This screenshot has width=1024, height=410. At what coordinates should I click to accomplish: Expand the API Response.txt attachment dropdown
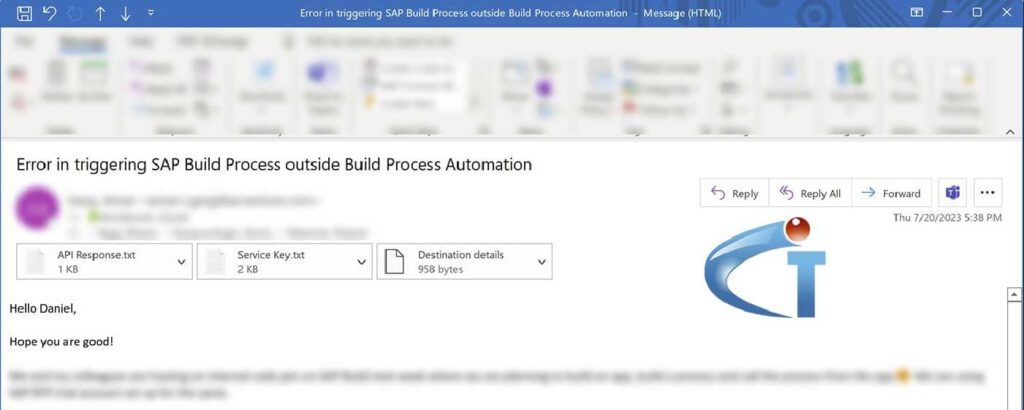coord(182,262)
